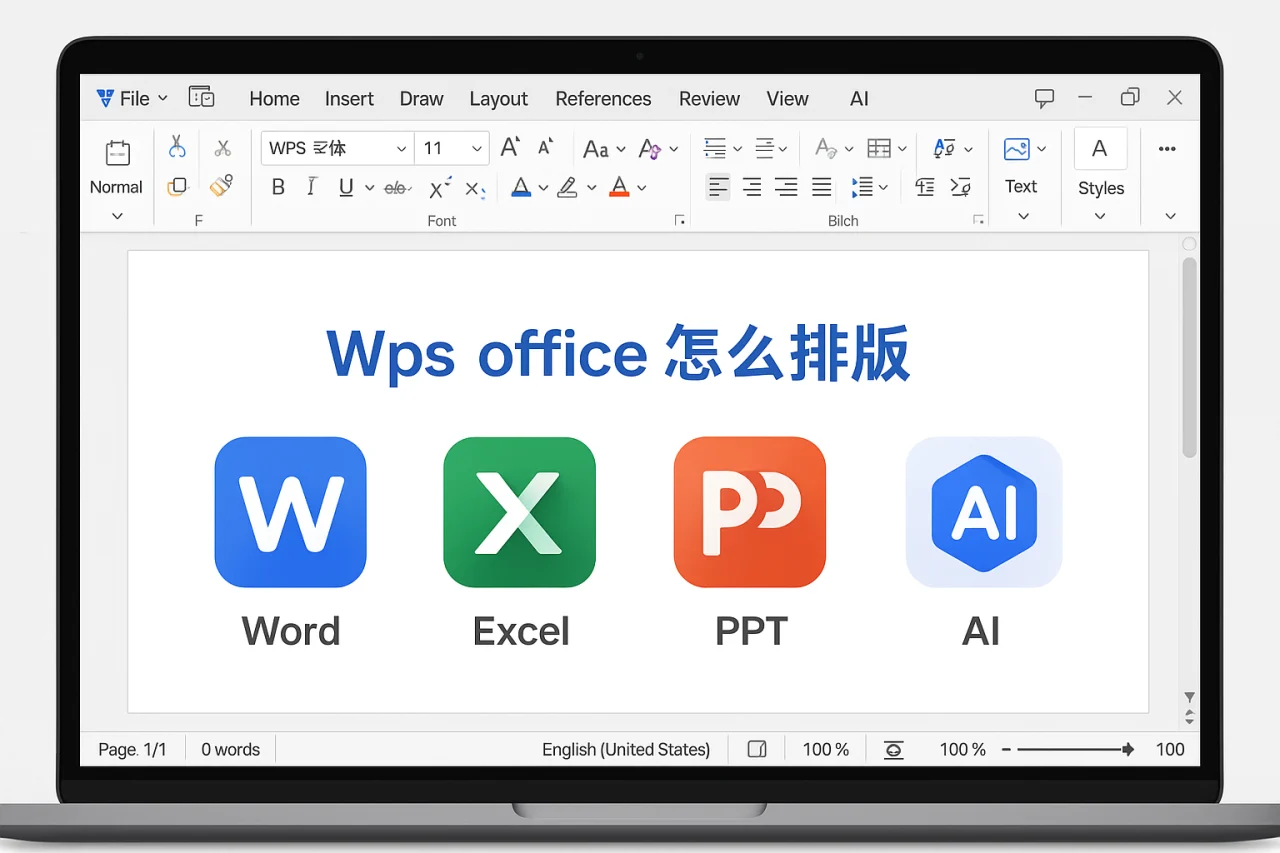1280x853 pixels.
Task: Apply strikethrough to text
Action: pyautogui.click(x=397, y=188)
